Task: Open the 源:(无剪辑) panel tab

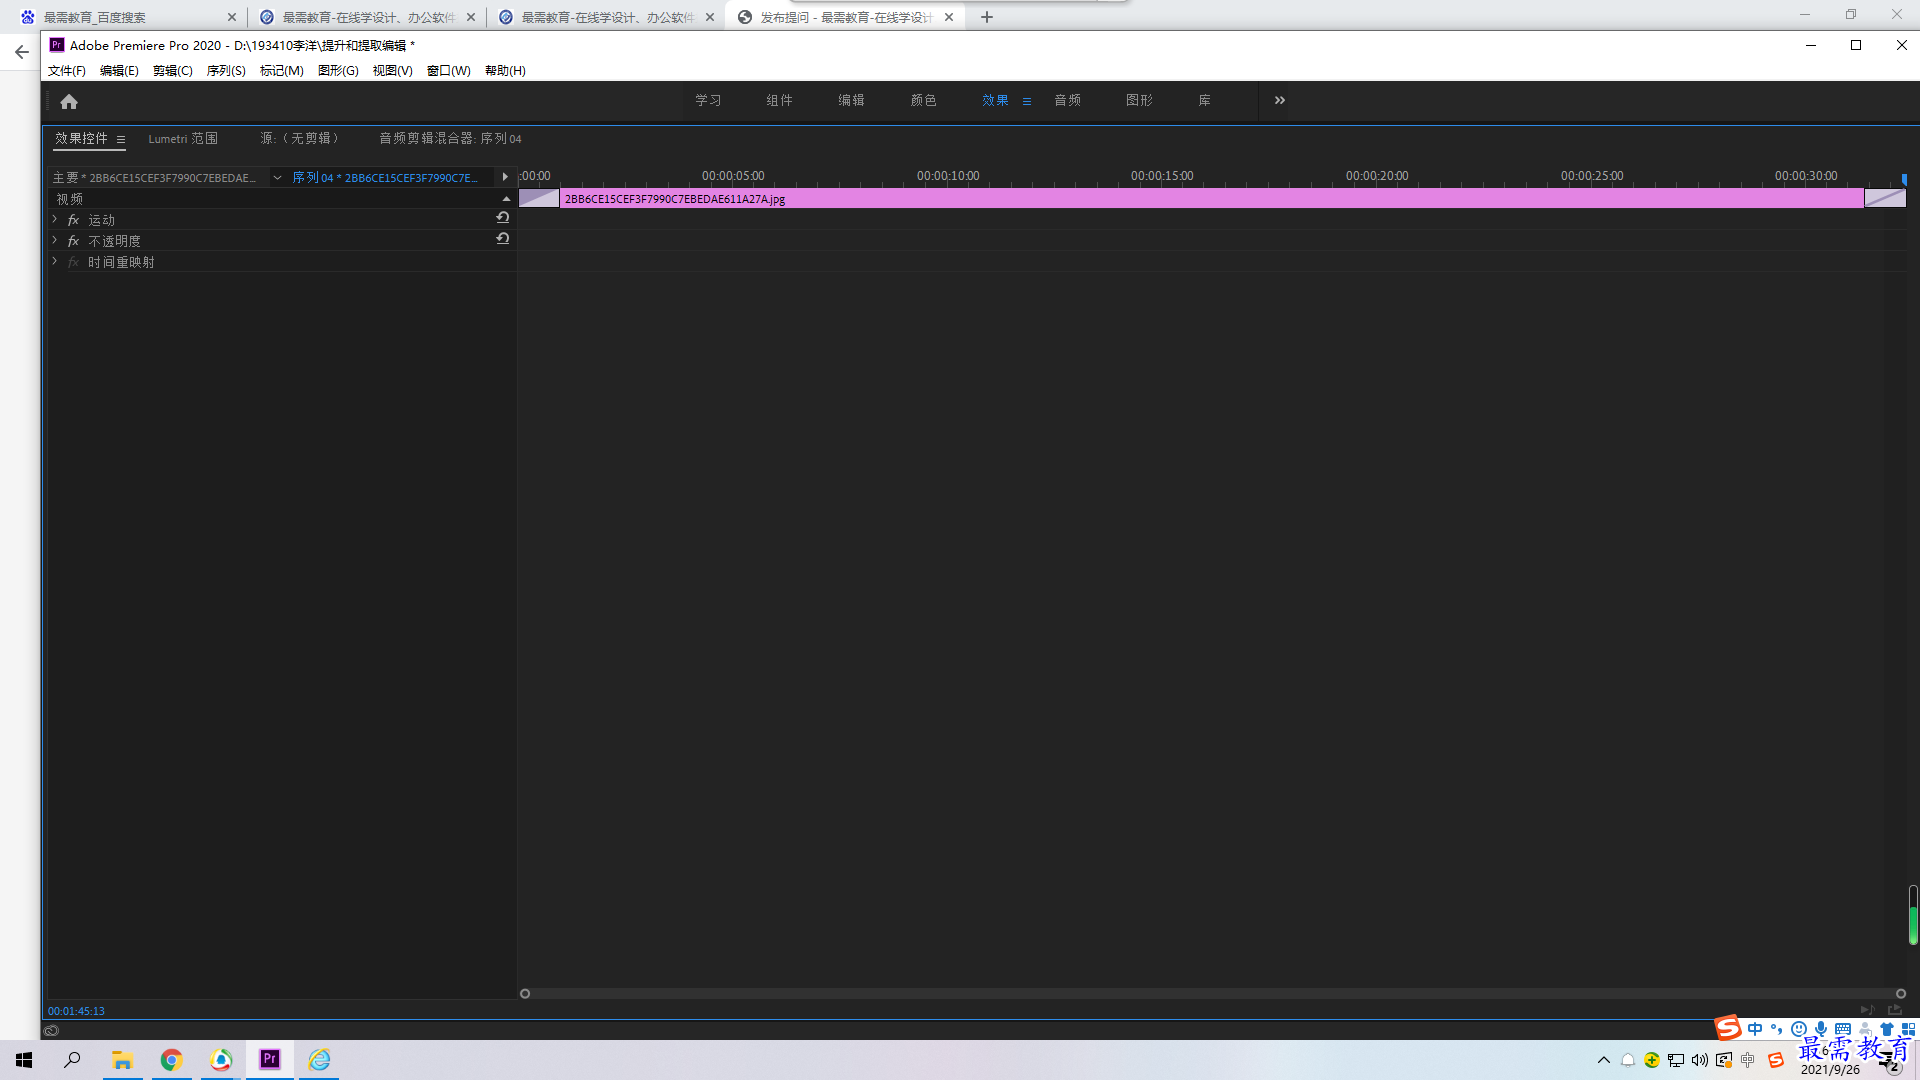Action: 300,139
